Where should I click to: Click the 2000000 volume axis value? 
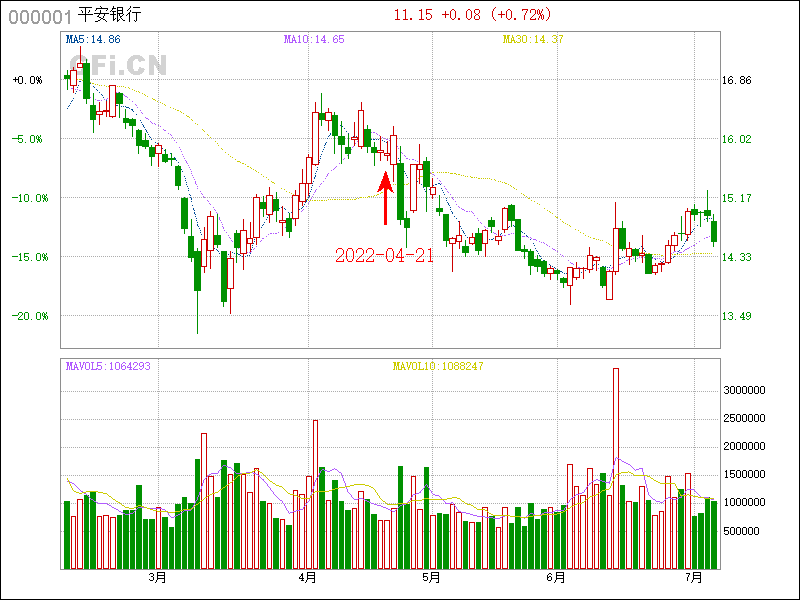click(744, 446)
